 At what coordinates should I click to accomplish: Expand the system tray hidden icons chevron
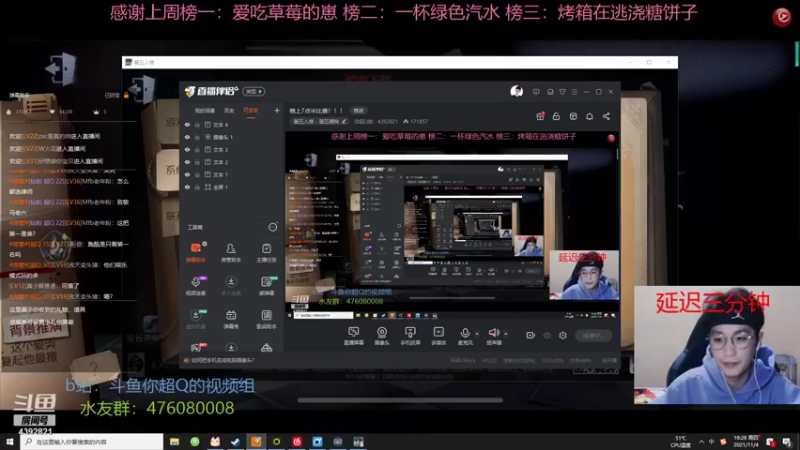pos(702,442)
